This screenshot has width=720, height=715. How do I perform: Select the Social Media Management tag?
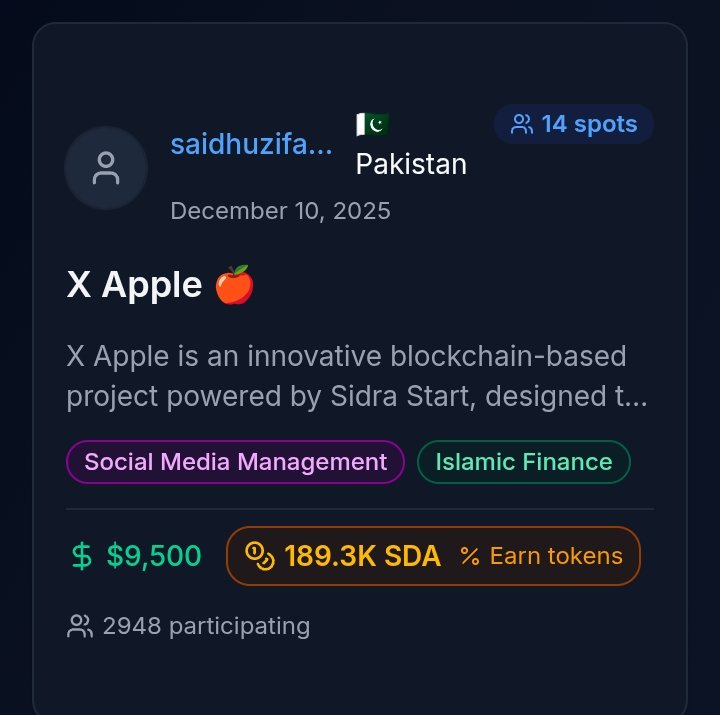click(235, 462)
